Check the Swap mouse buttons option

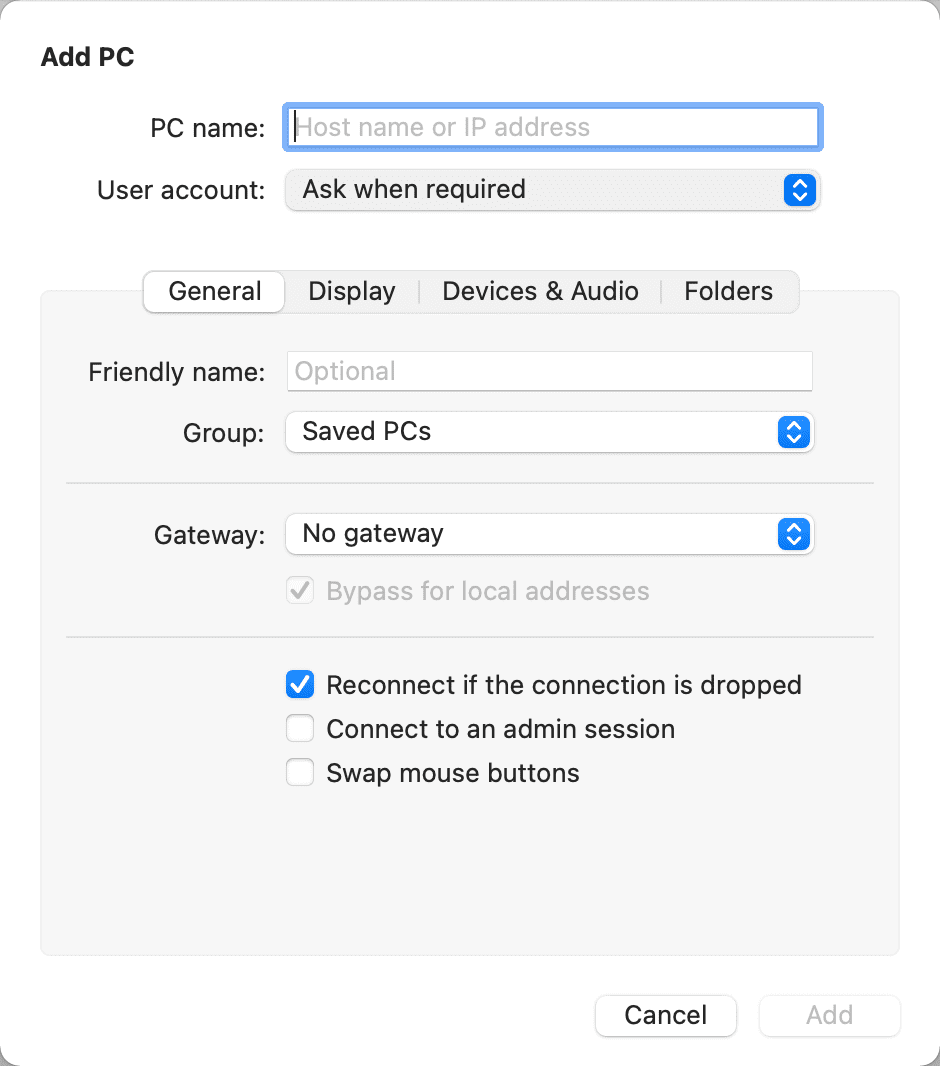(300, 772)
